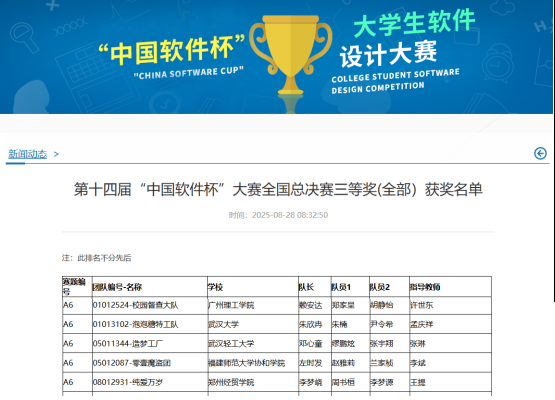
Task: Select the 团队编号-名称 column header
Action: click(x=117, y=287)
